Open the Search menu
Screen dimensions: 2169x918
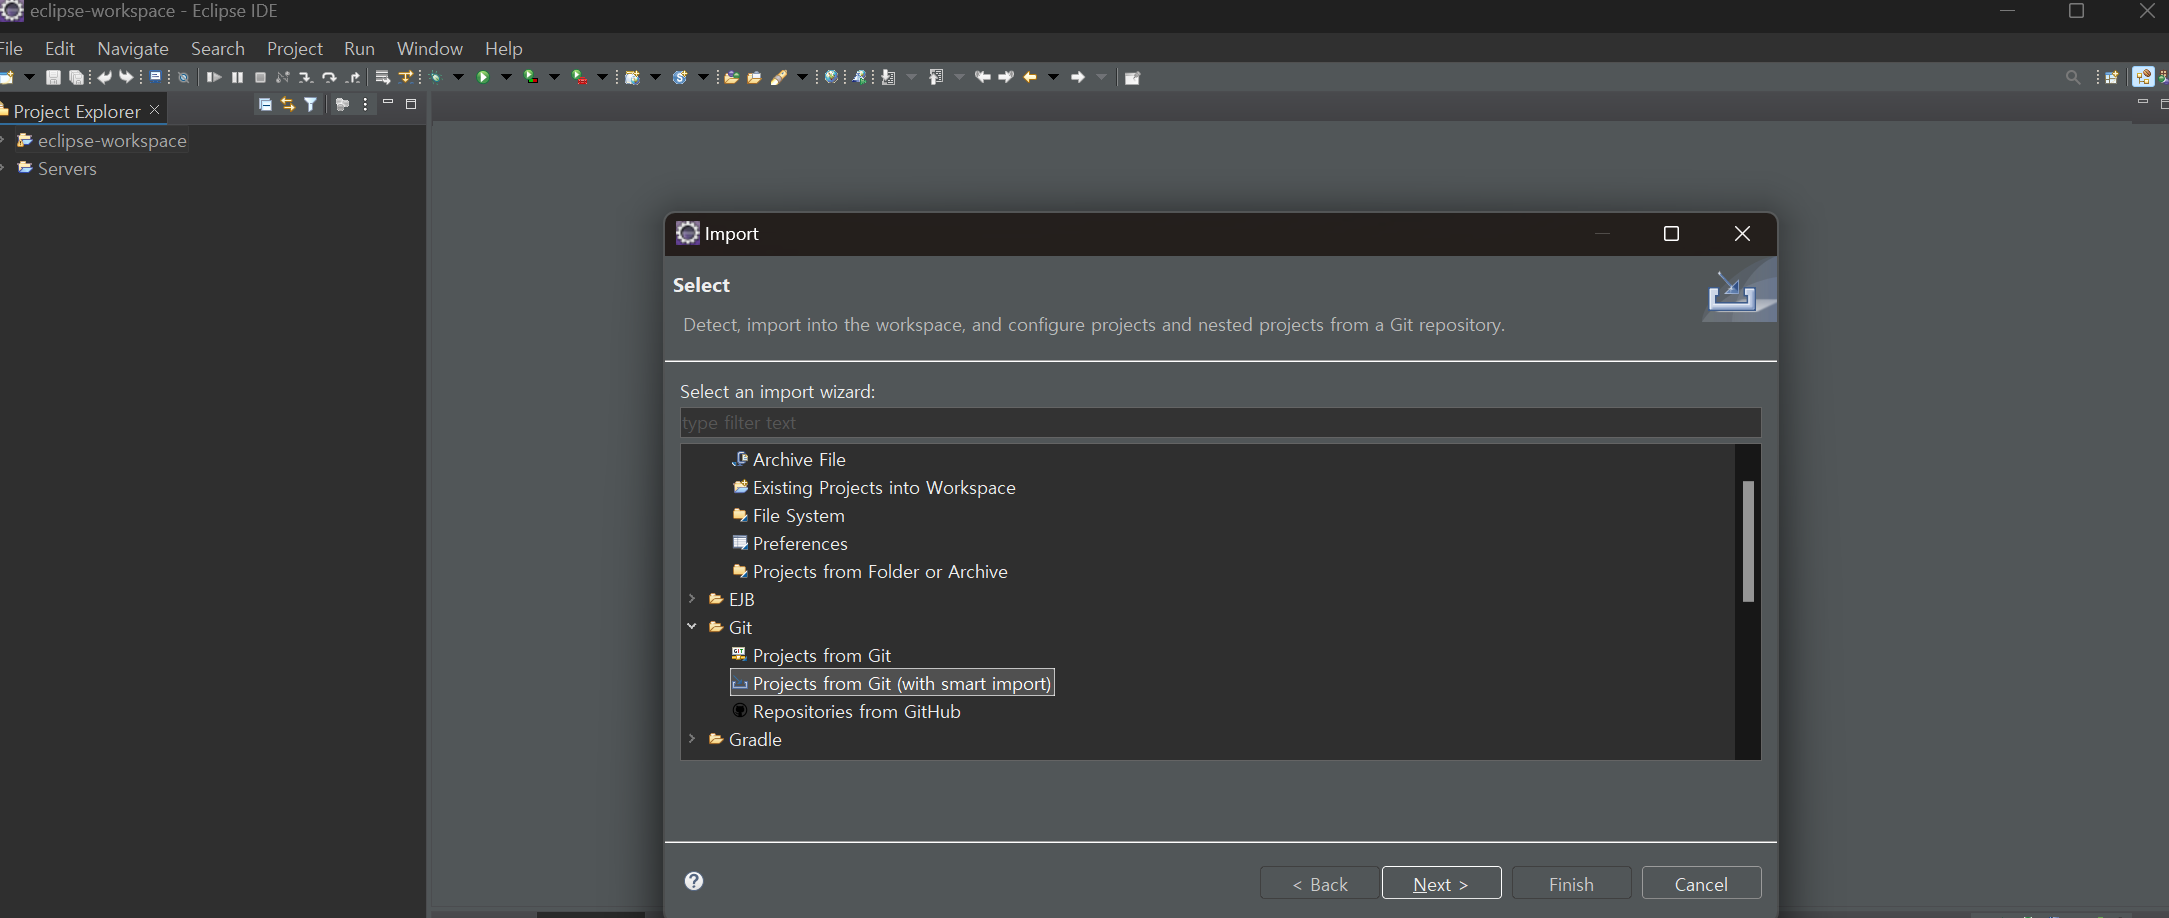[218, 48]
